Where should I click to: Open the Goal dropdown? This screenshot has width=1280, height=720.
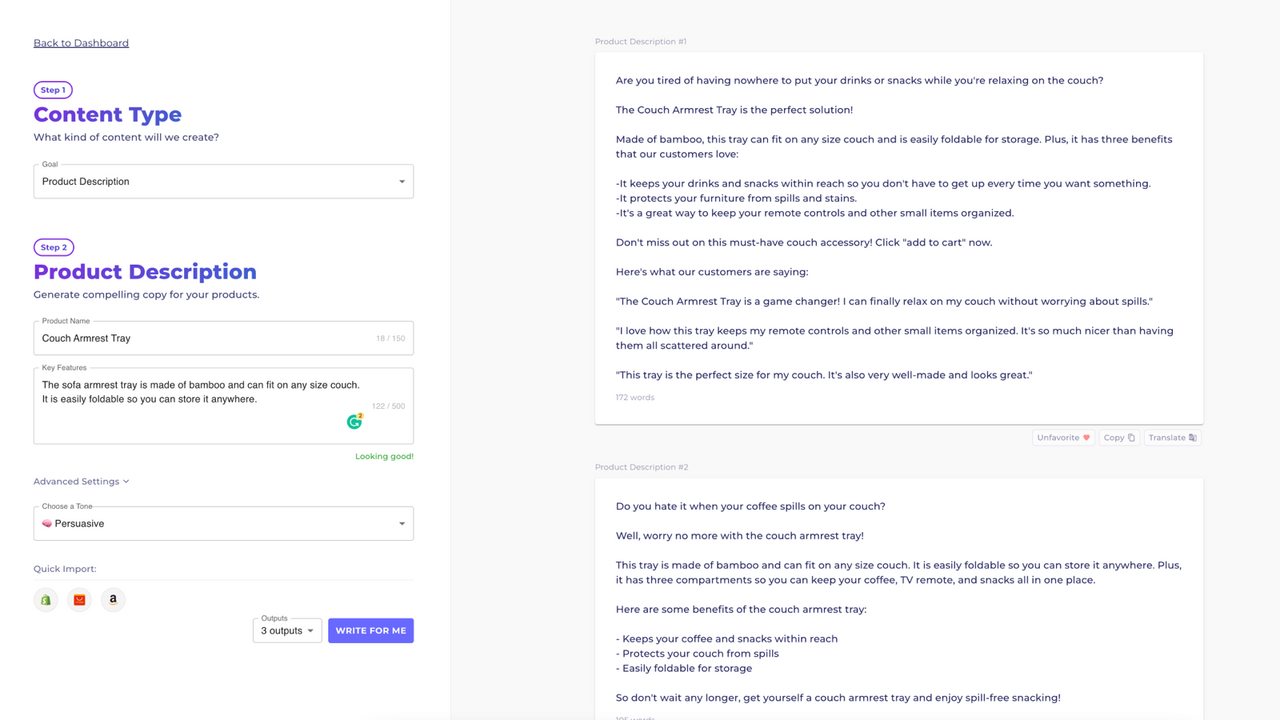223,181
